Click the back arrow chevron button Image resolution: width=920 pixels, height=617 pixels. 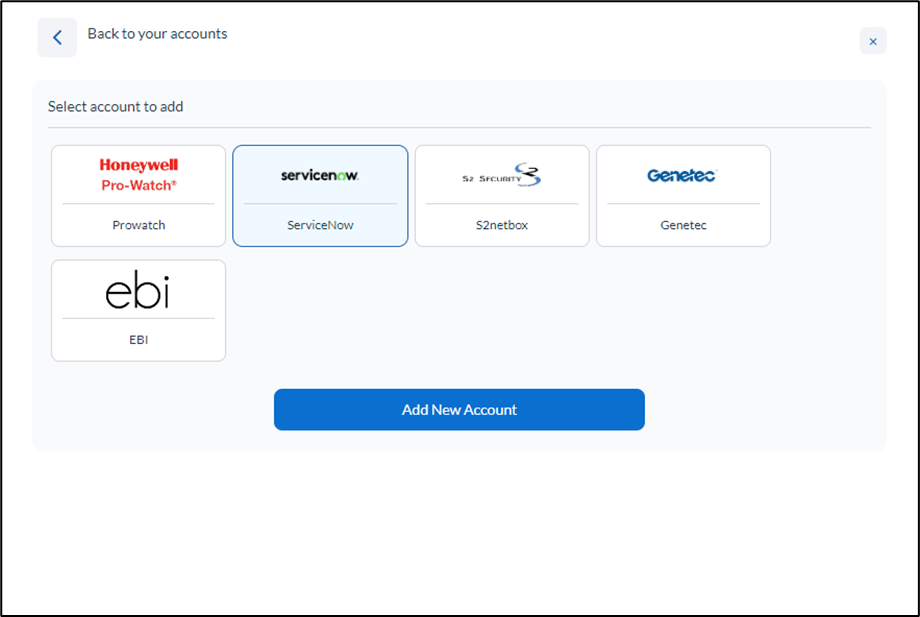57,38
